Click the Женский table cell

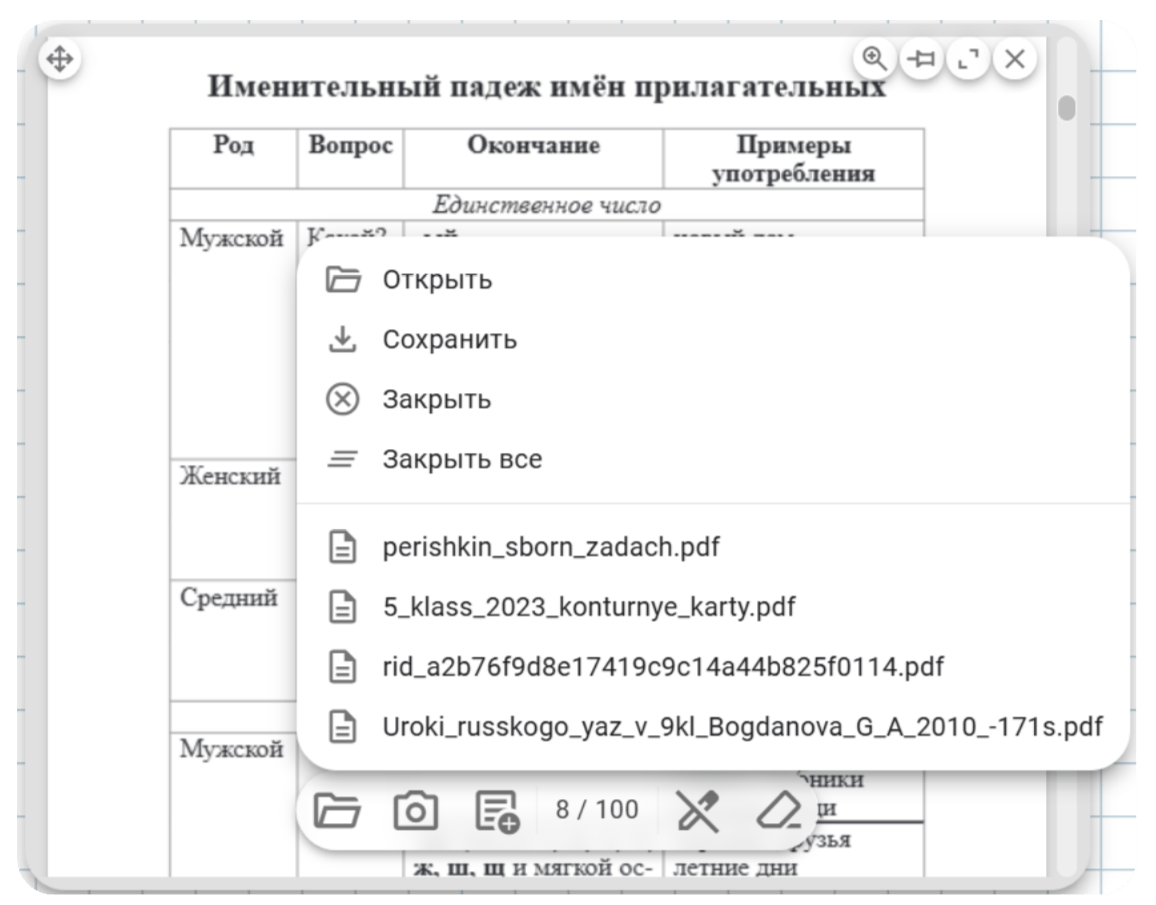point(233,519)
